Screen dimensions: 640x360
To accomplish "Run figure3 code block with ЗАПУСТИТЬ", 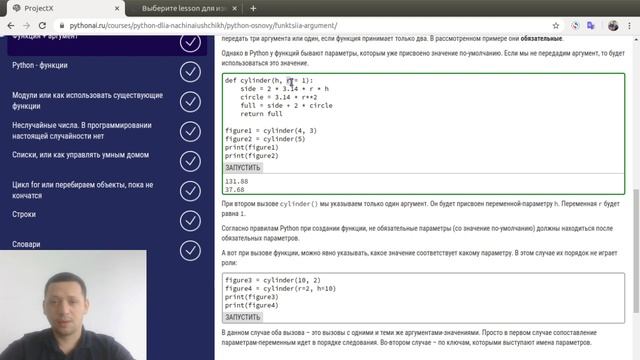I will pyautogui.click(x=243, y=317).
